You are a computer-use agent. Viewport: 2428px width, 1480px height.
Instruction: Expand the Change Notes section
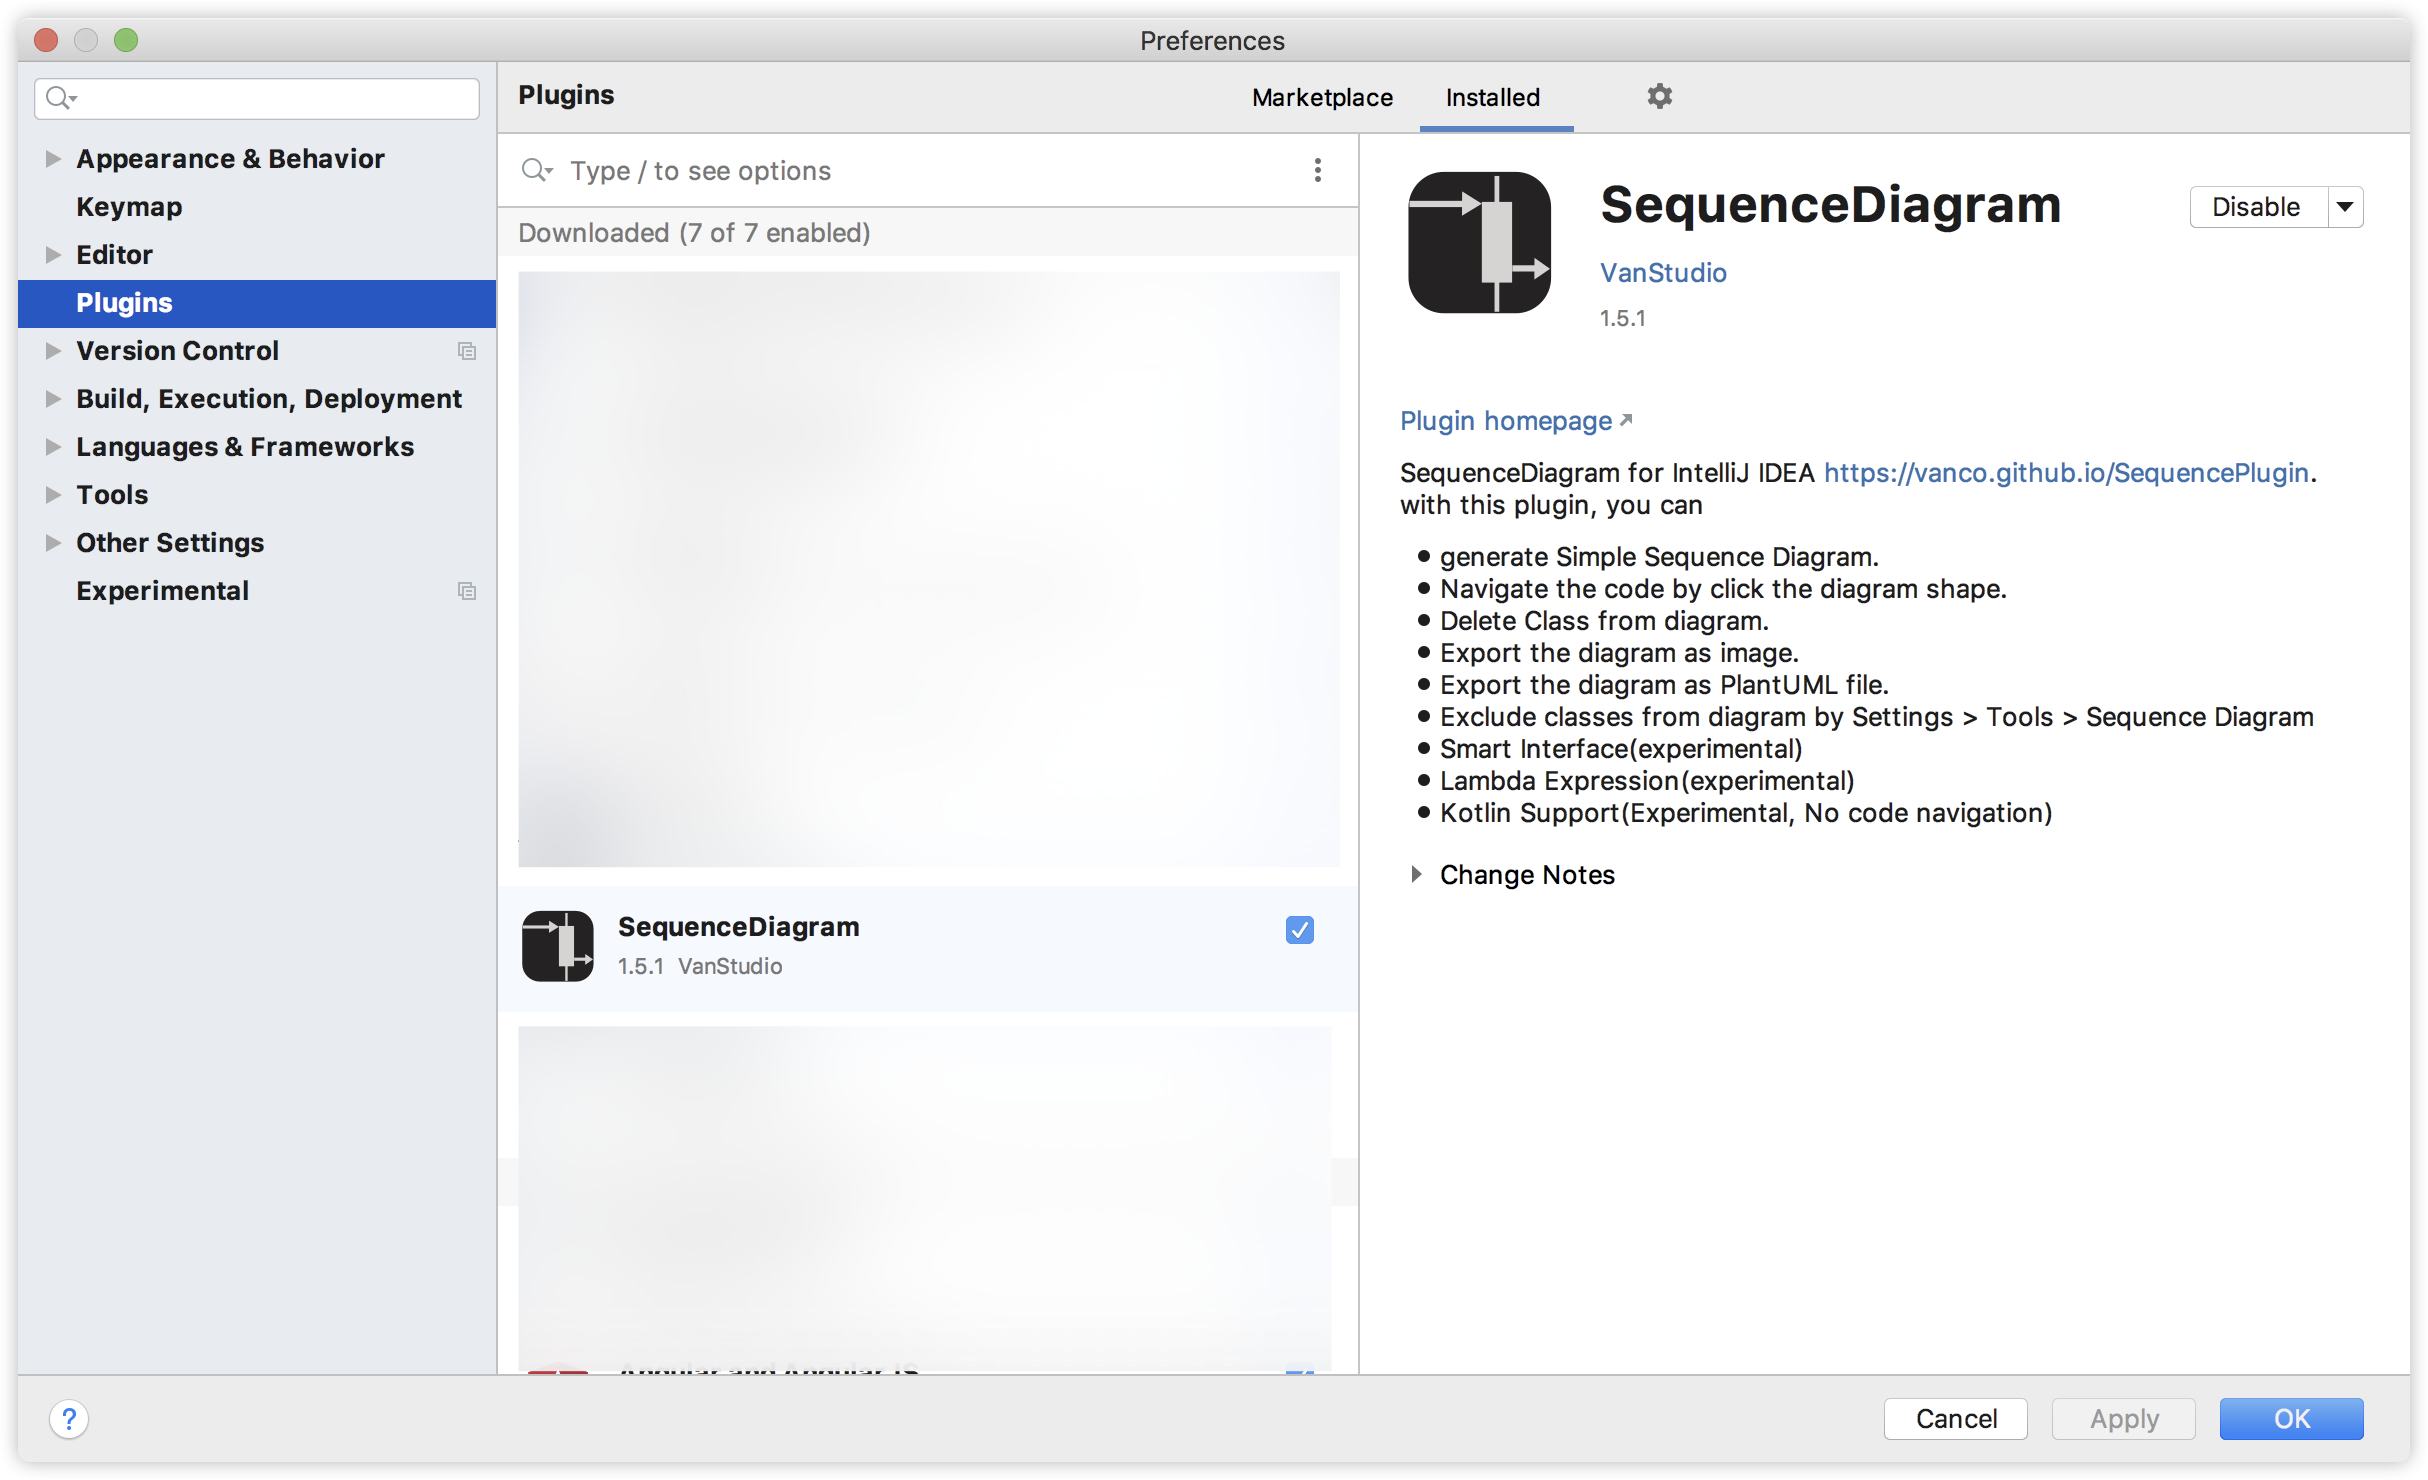(1416, 875)
